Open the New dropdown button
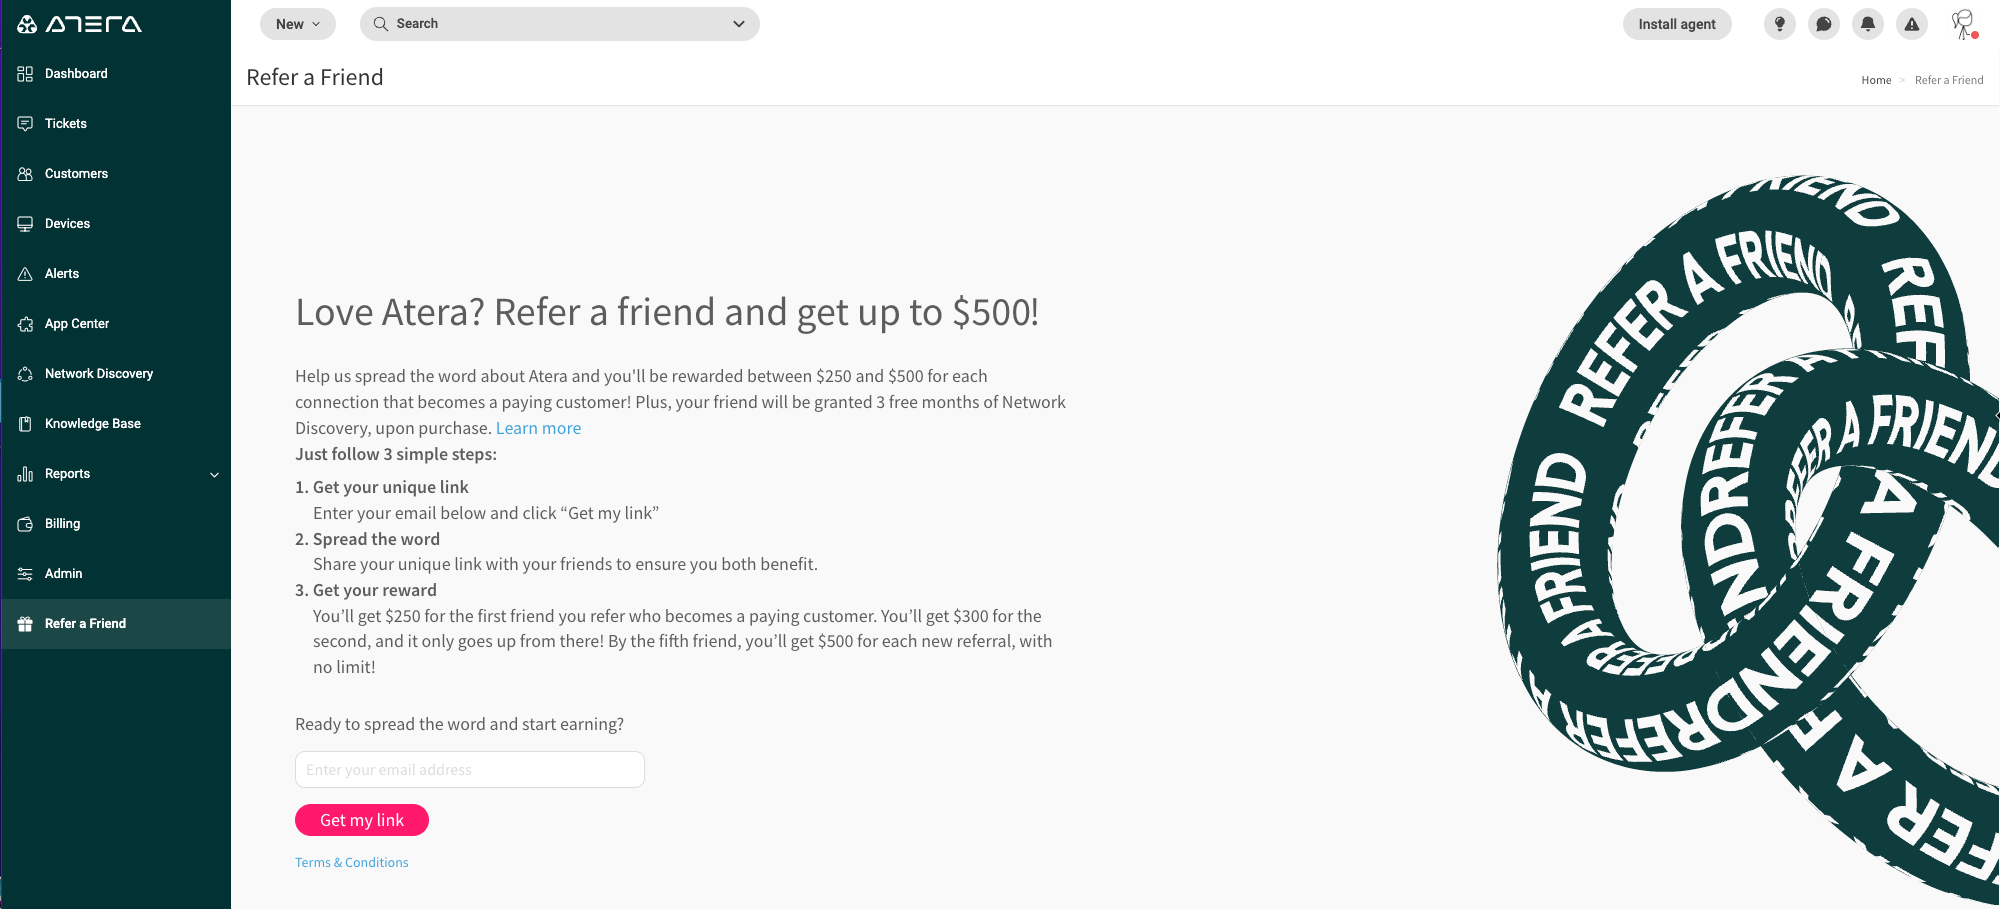This screenshot has height=909, width=2000. pos(298,24)
